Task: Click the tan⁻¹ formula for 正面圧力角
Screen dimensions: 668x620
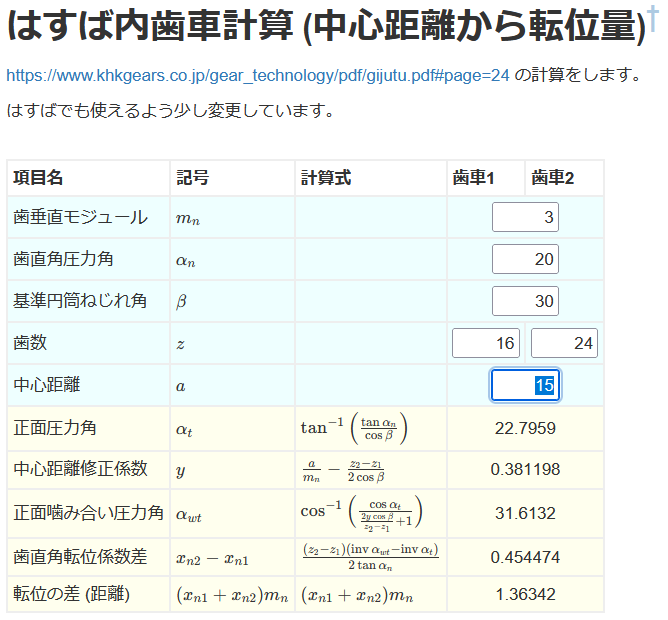Action: click(x=354, y=428)
